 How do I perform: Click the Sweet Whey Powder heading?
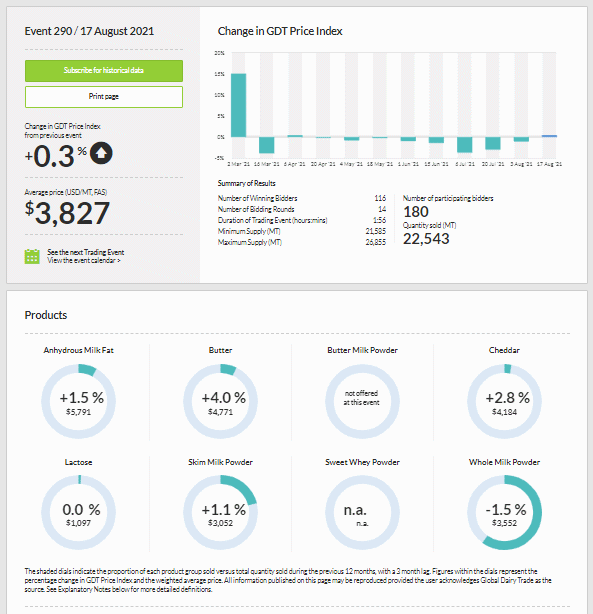tap(362, 462)
